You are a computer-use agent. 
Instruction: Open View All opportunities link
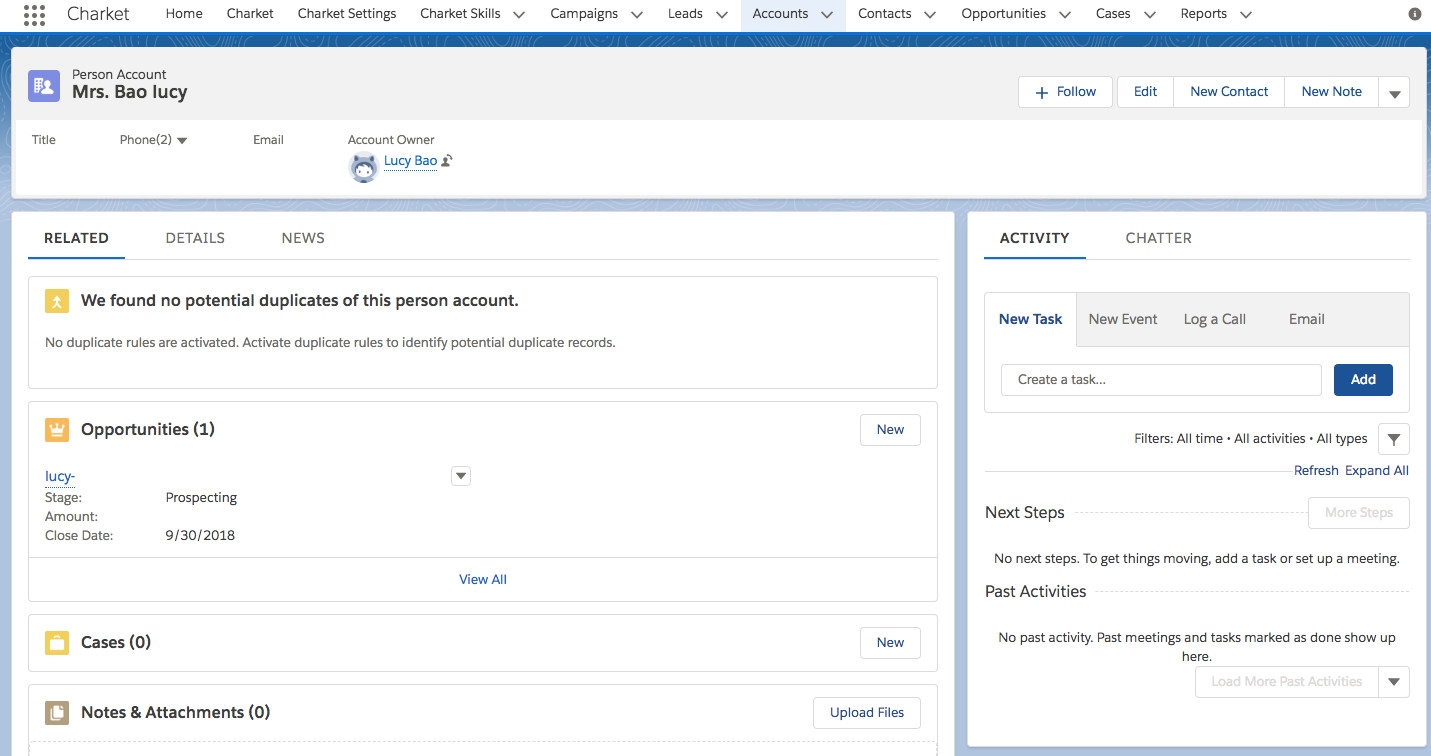pos(483,579)
